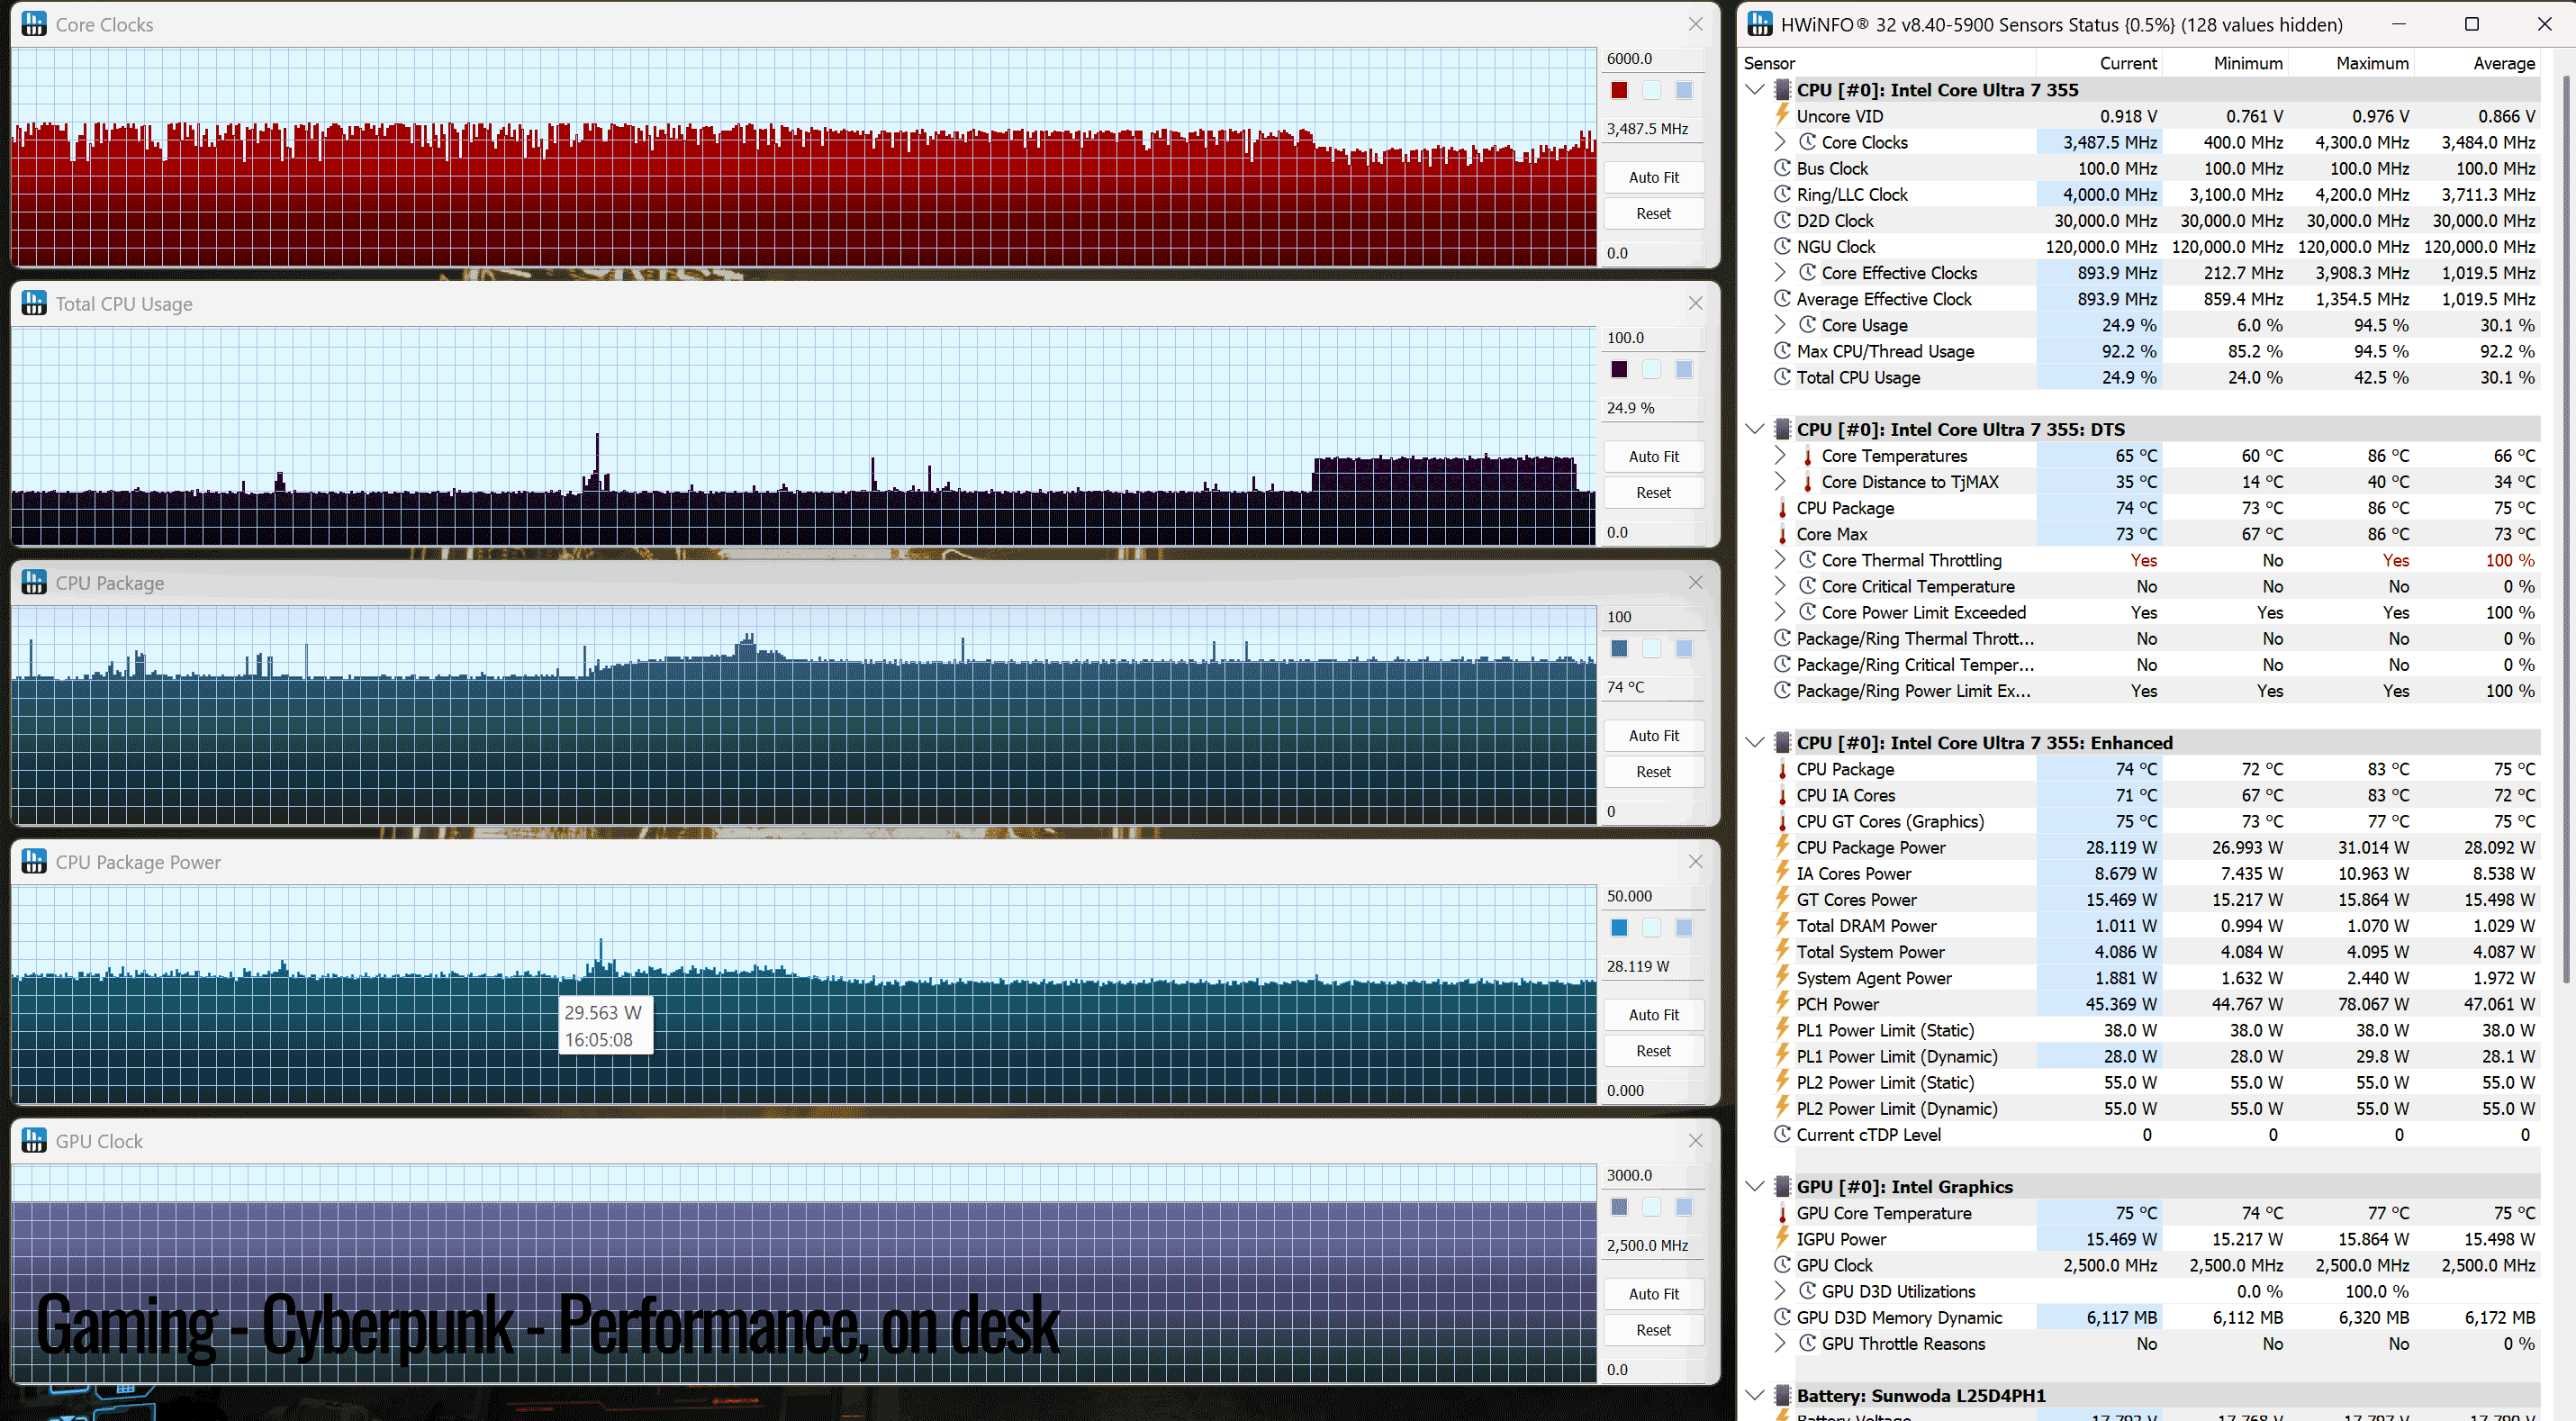Click the vertical scrollbar of the sensor list
Viewport: 2576px width, 1421px height.
(x=2565, y=530)
